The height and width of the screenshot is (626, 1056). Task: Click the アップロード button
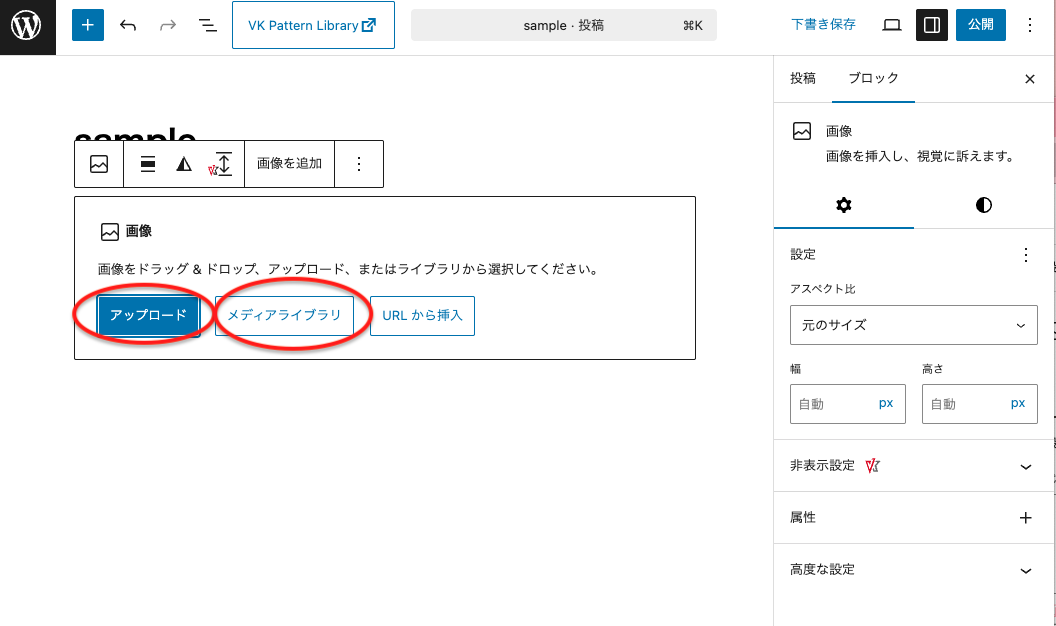(x=149, y=316)
